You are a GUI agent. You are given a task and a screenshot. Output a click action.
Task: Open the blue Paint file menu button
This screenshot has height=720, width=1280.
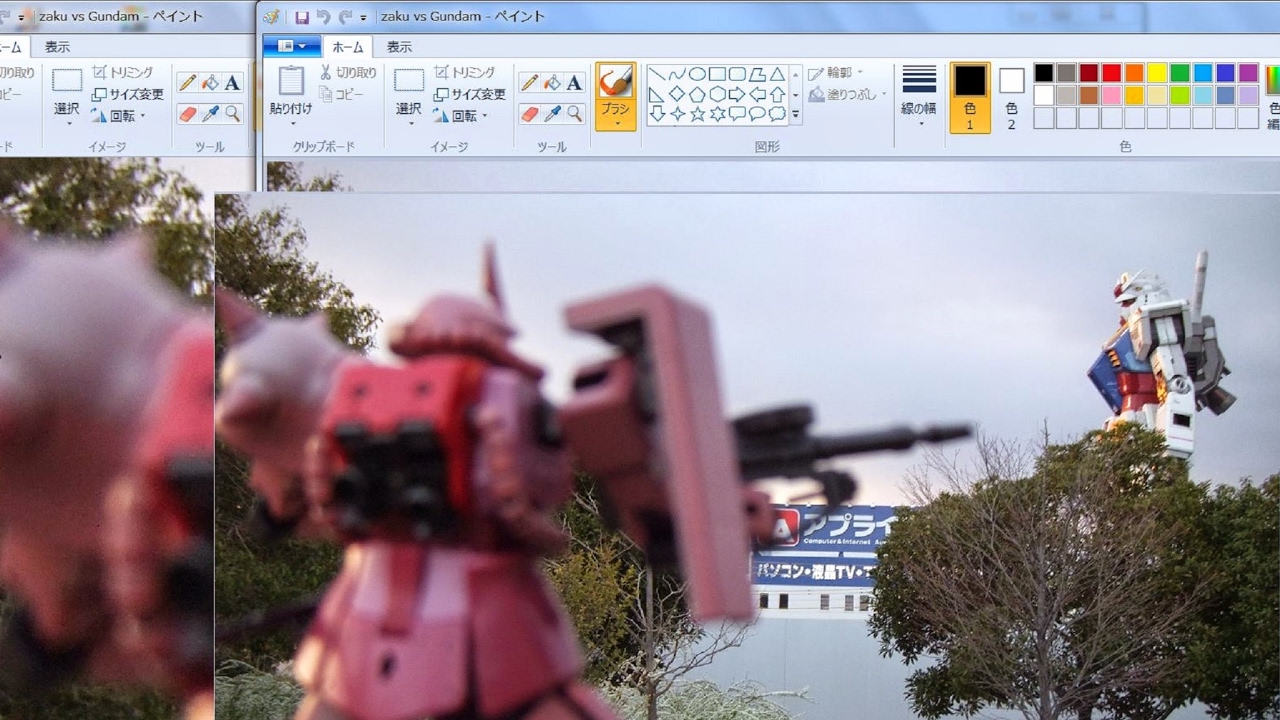(x=292, y=46)
